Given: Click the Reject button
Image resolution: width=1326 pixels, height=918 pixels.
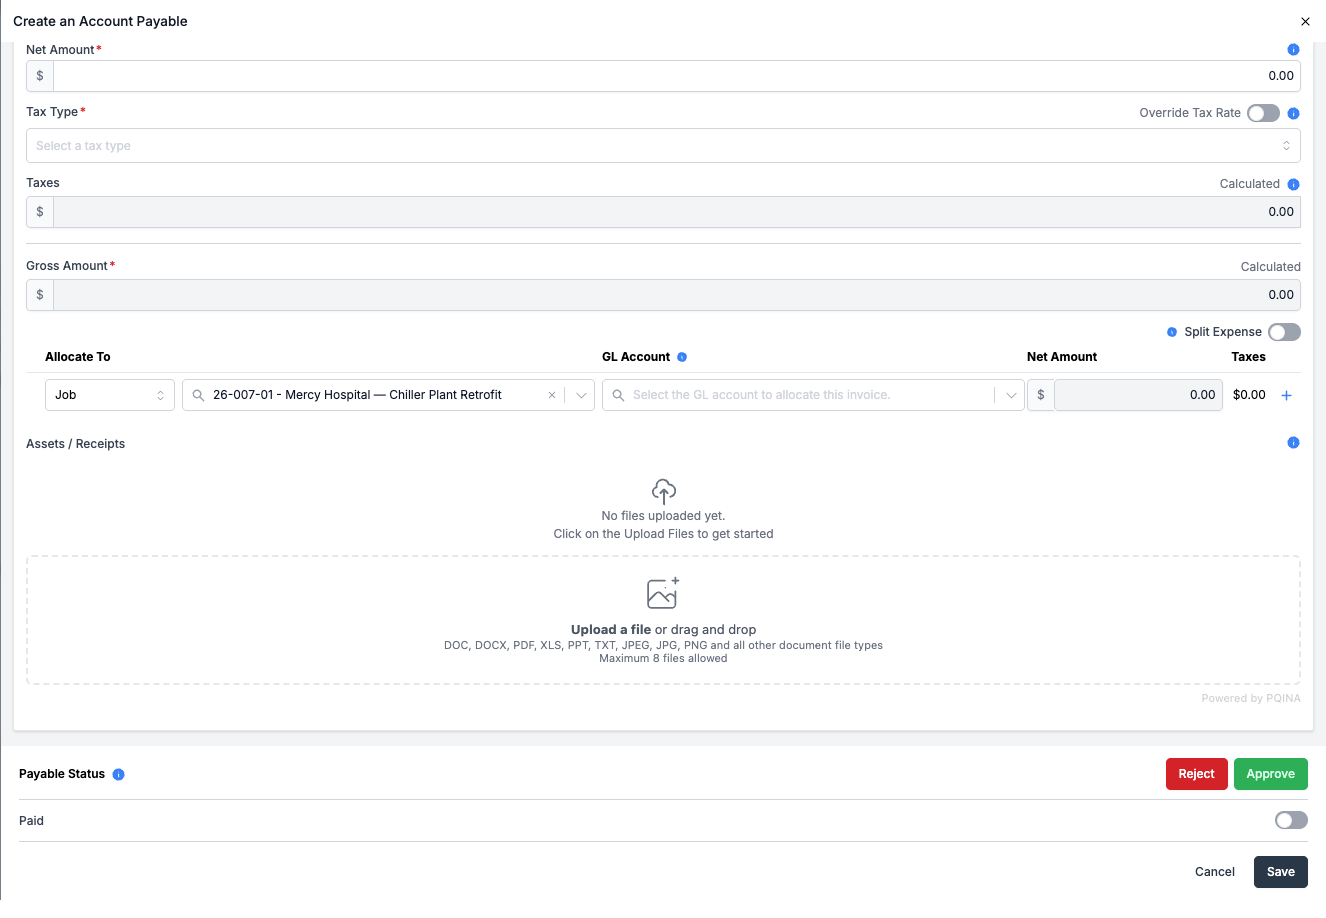Looking at the screenshot, I should coord(1196,774).
